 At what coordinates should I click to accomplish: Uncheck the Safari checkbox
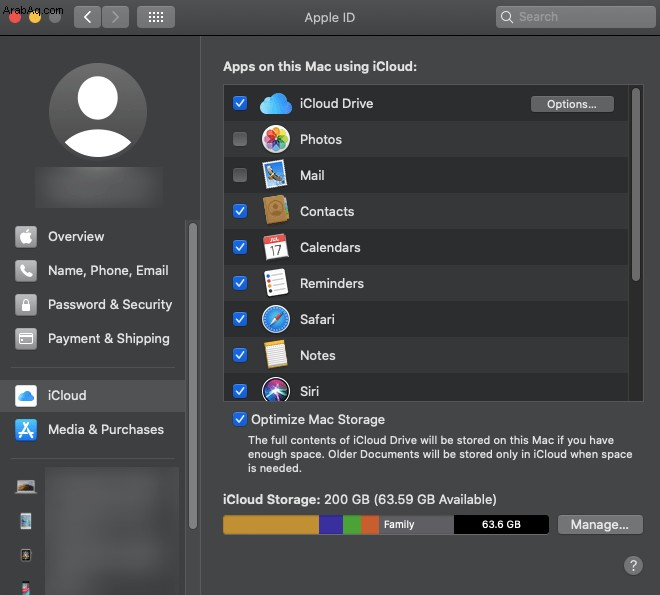point(240,319)
